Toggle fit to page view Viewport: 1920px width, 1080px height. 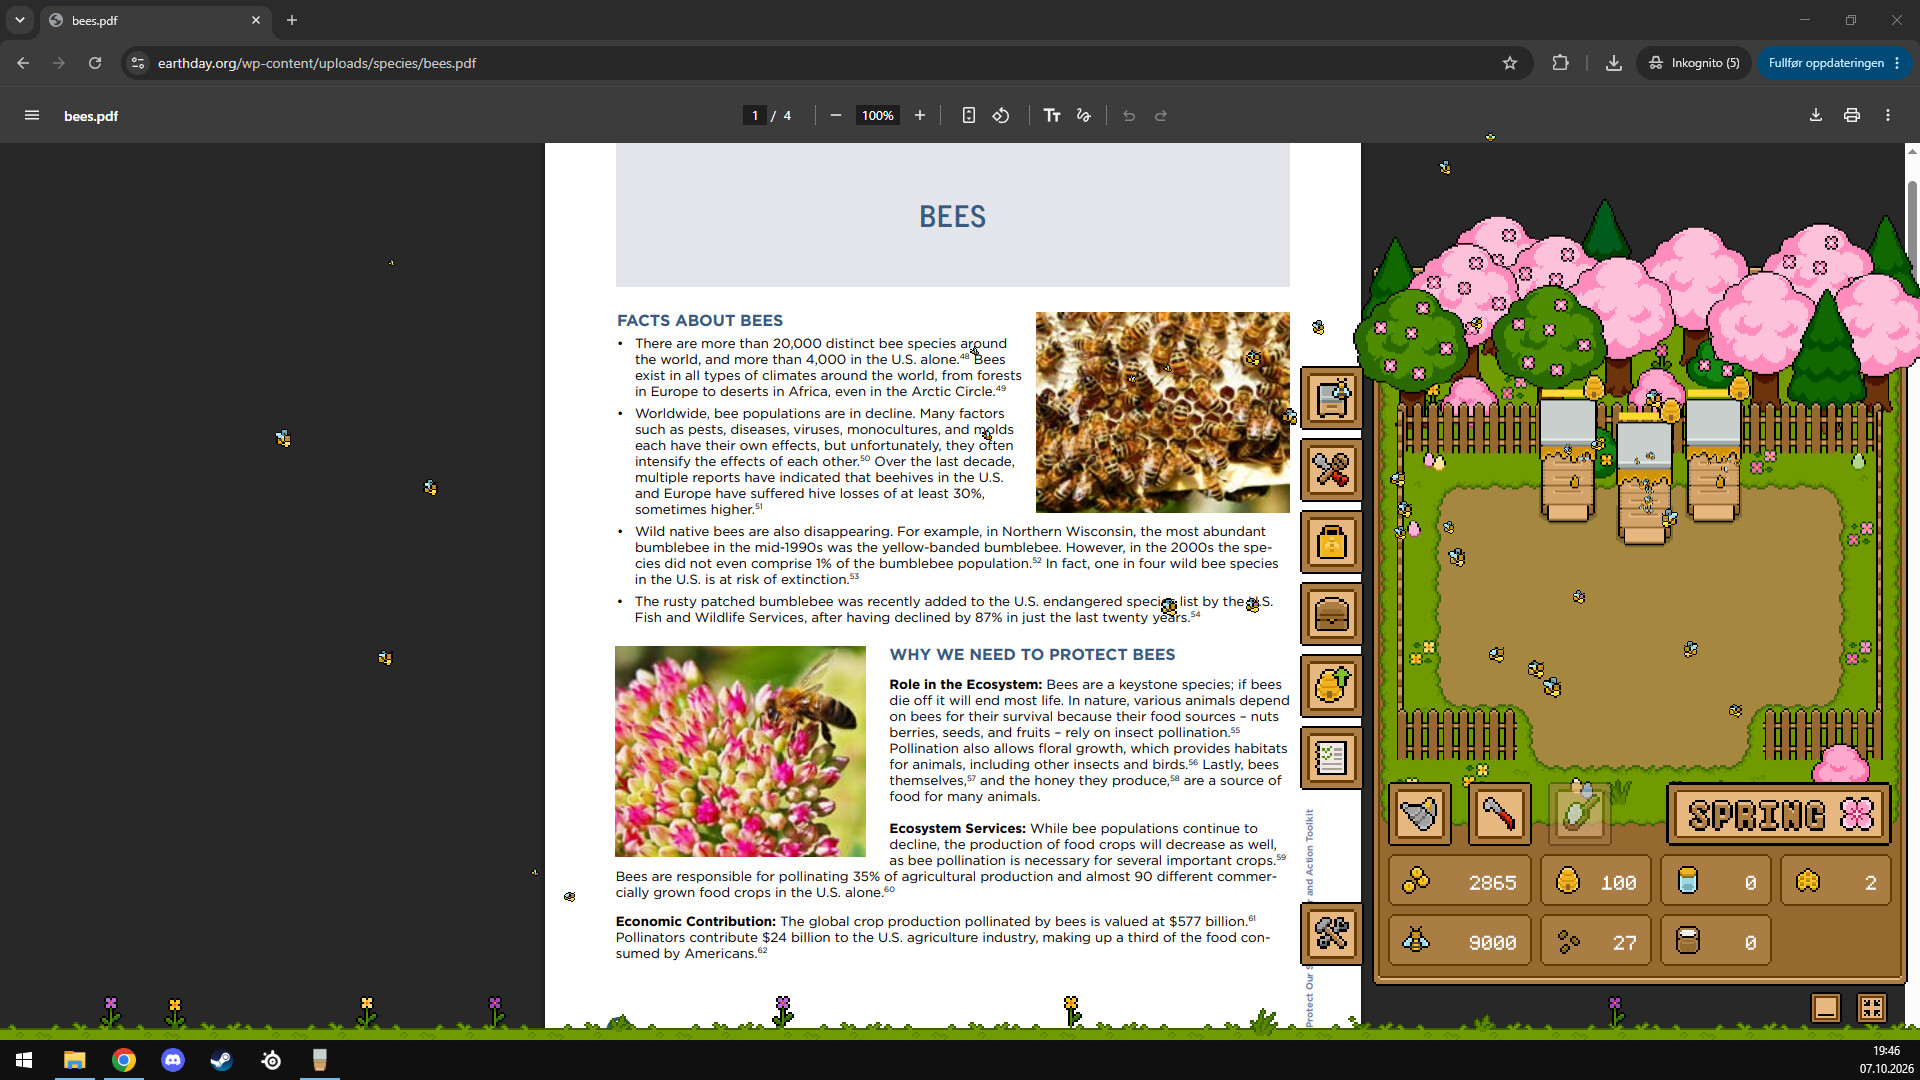[x=968, y=116]
